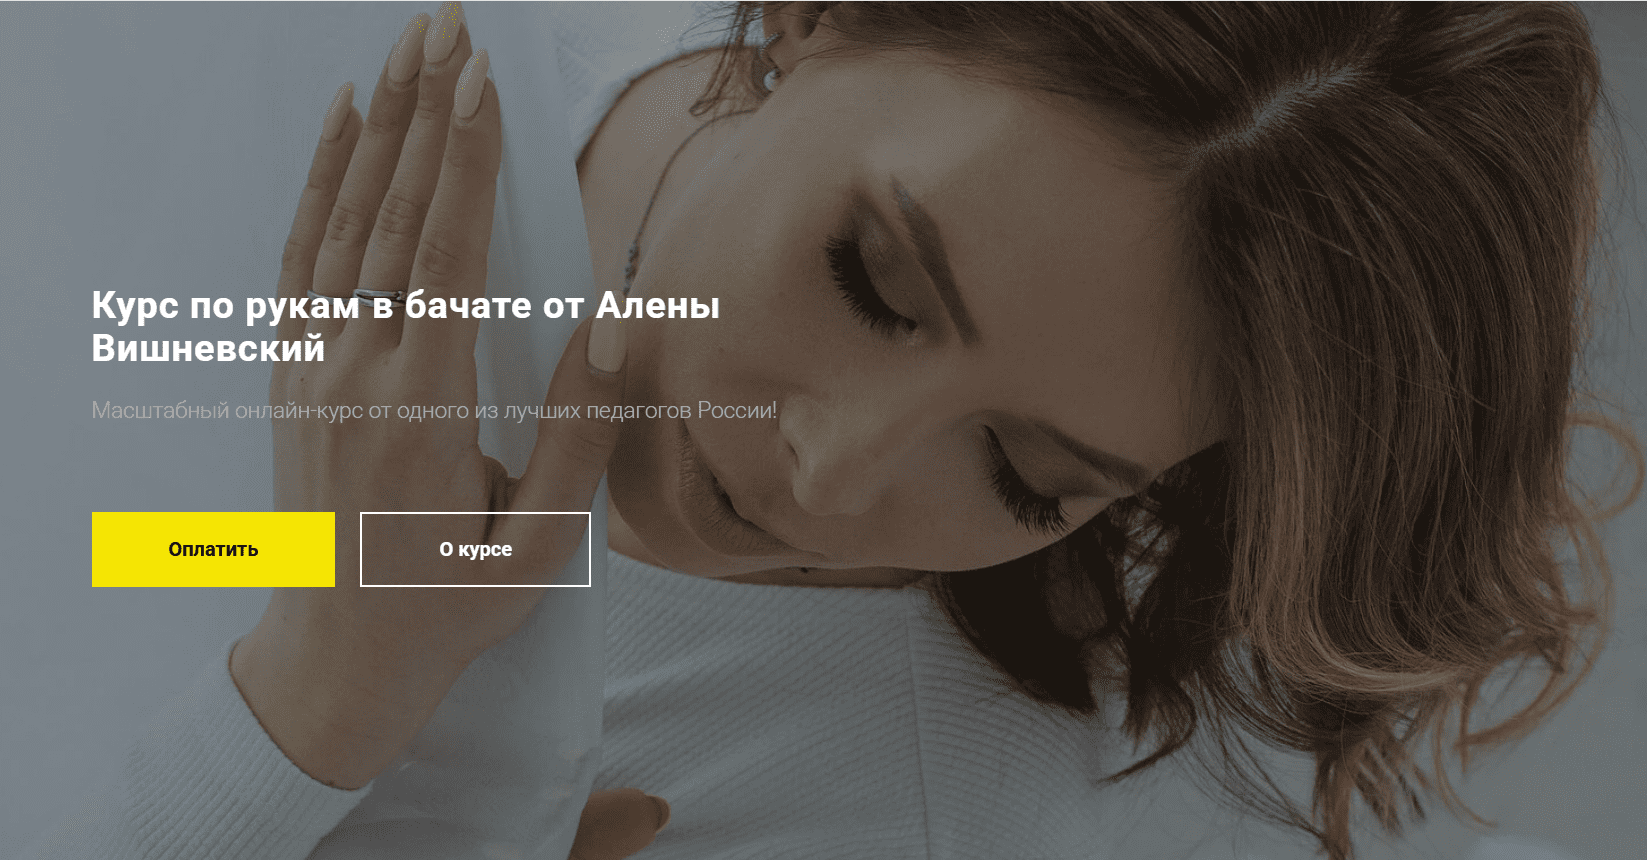Click the fingertip touching the woman's cheek

[605, 350]
